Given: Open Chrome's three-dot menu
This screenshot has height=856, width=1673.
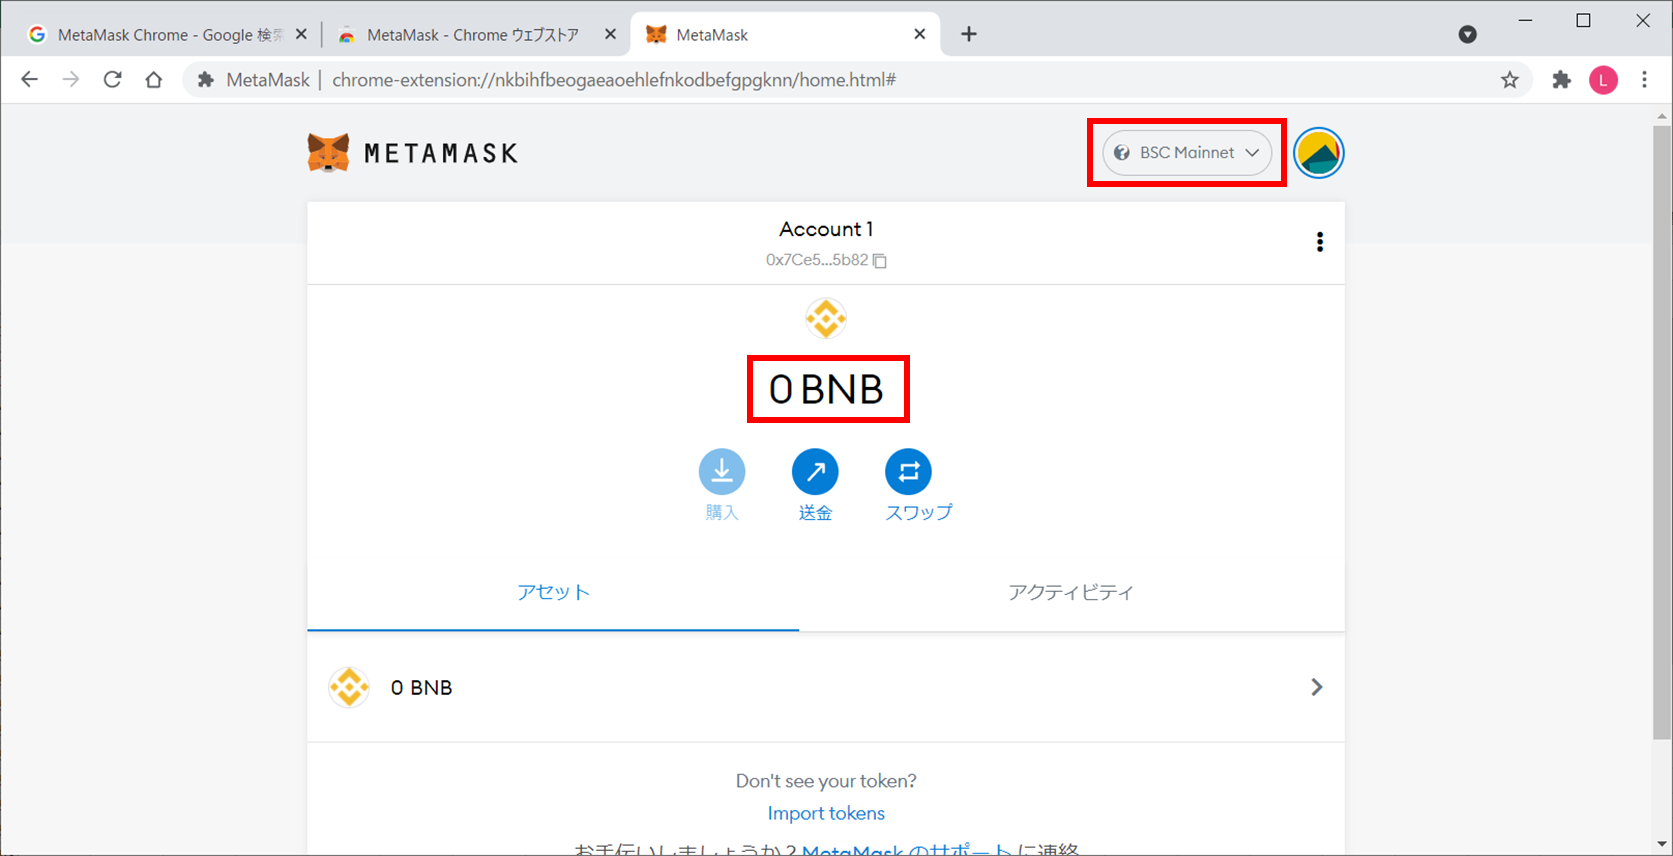Looking at the screenshot, I should click(1644, 80).
